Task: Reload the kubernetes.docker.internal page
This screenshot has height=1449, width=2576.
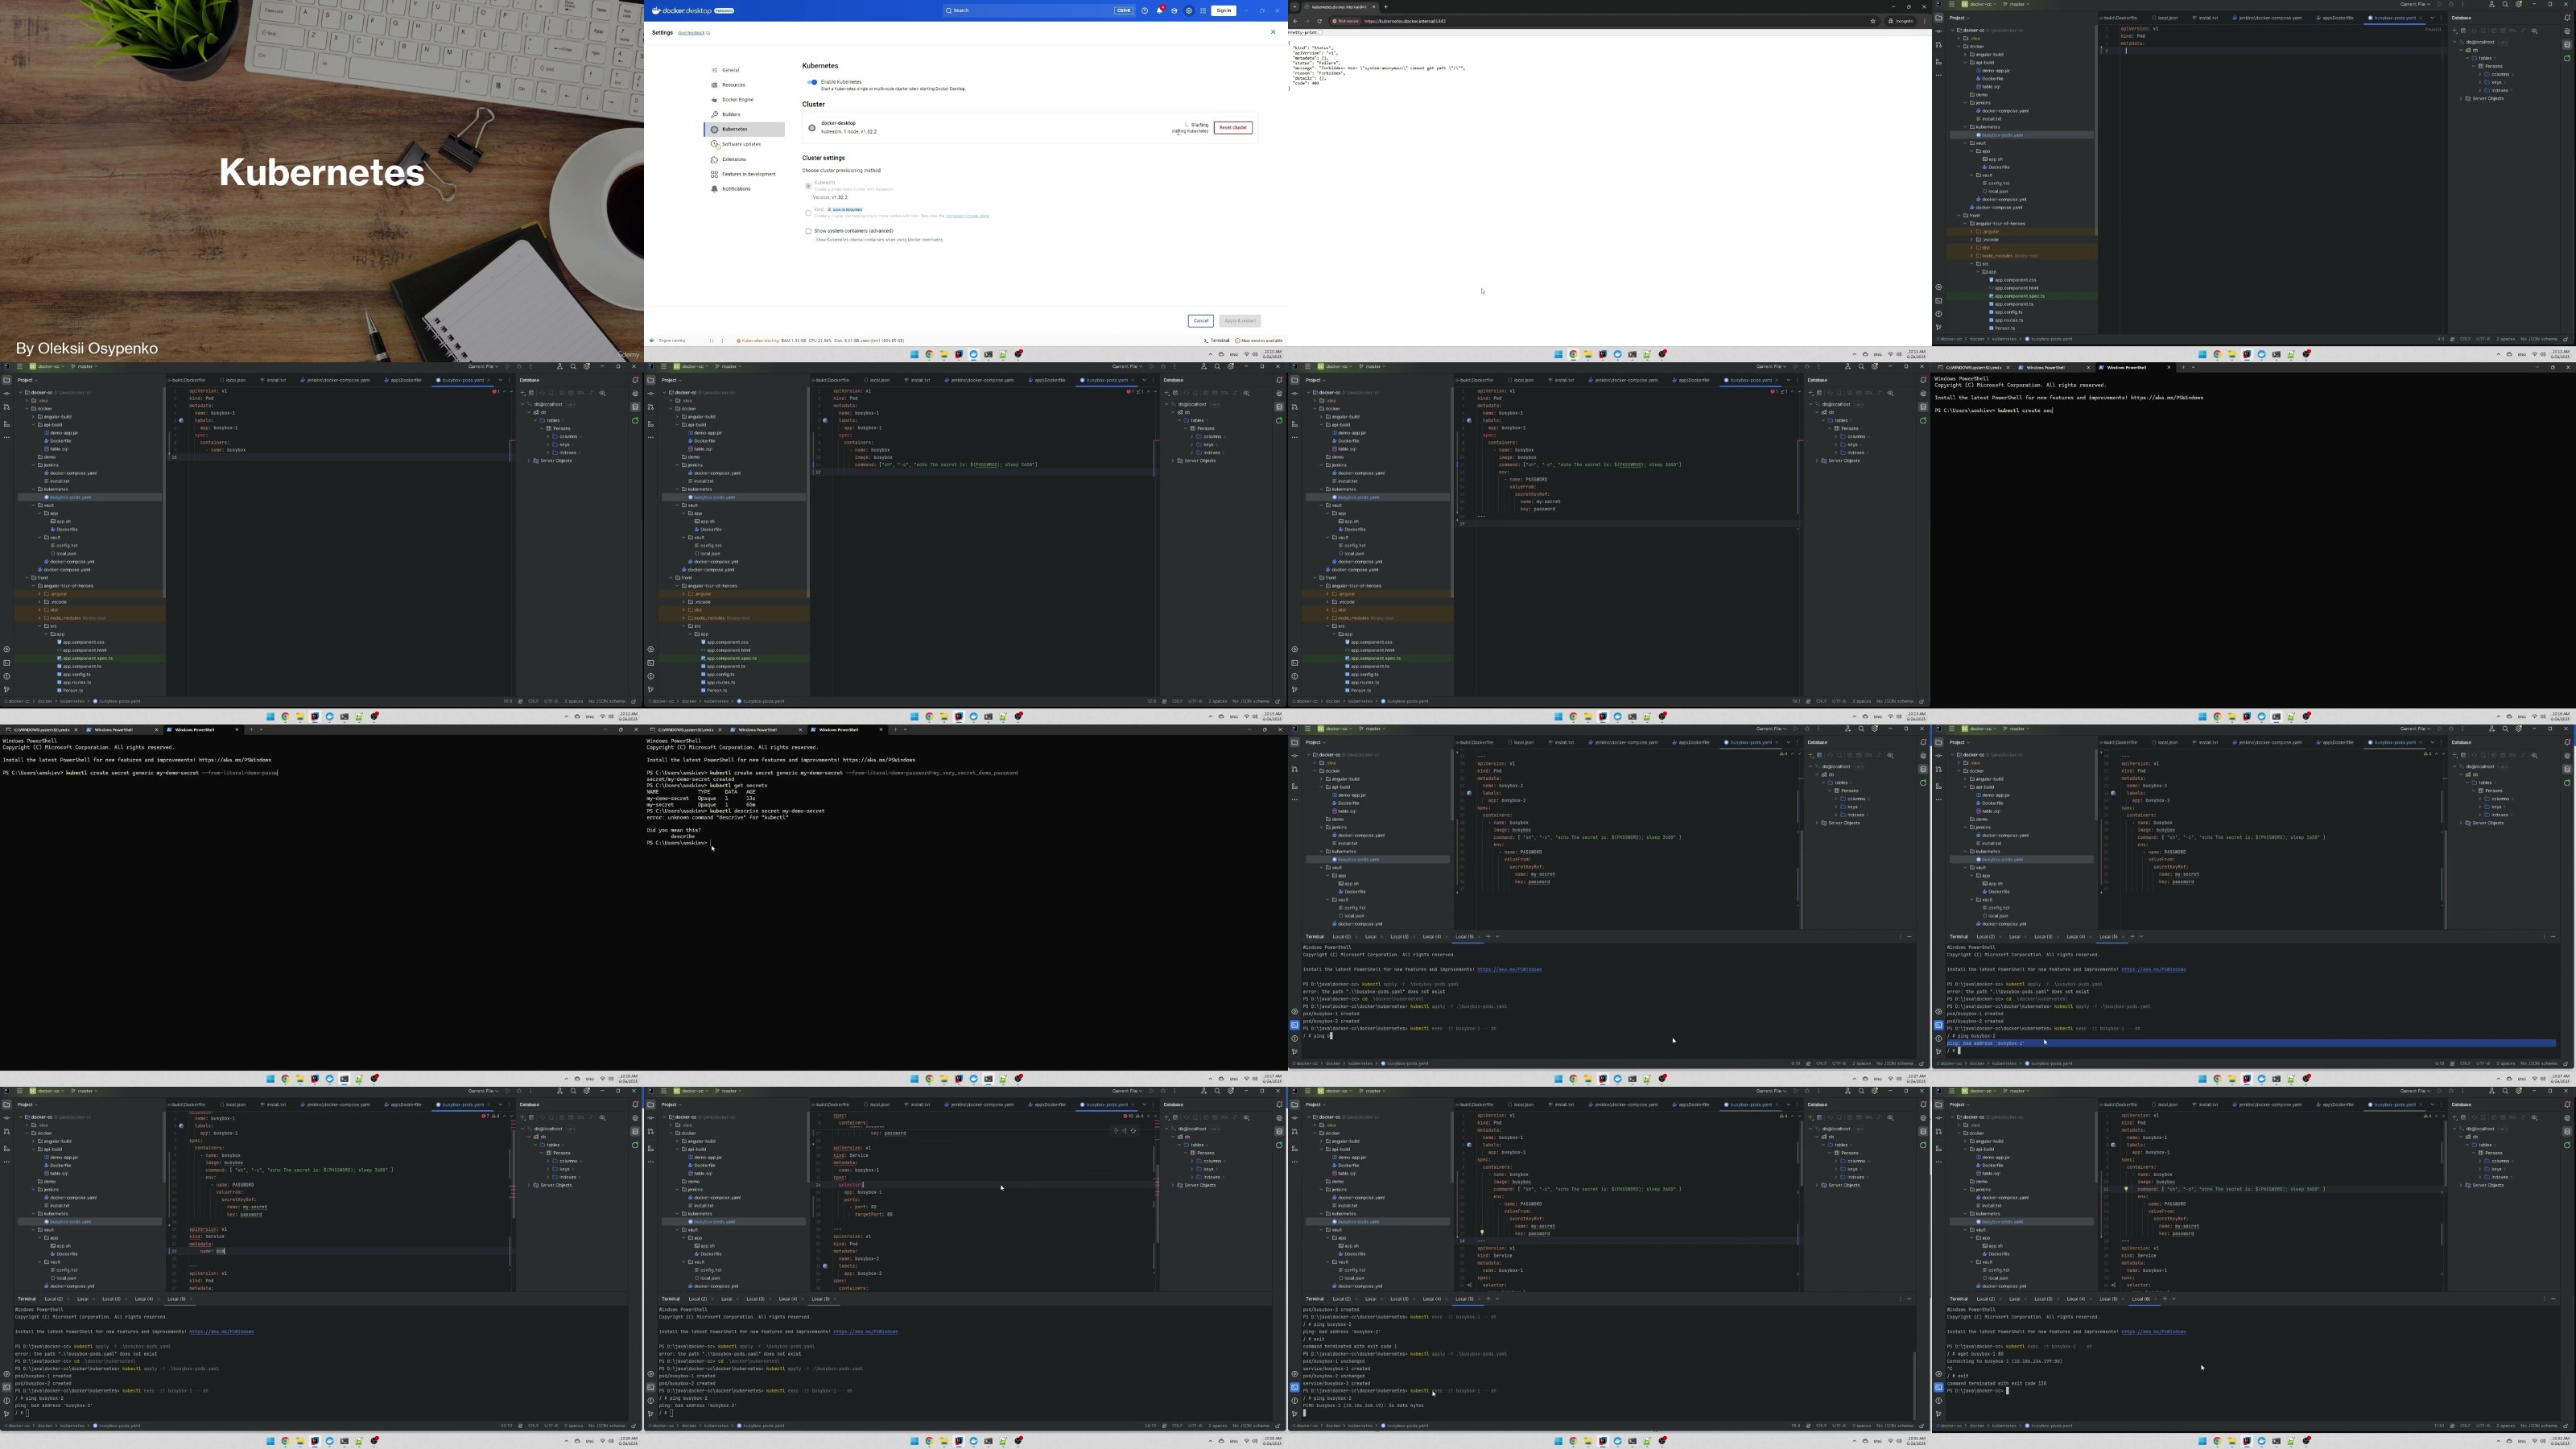Action: click(x=1320, y=21)
